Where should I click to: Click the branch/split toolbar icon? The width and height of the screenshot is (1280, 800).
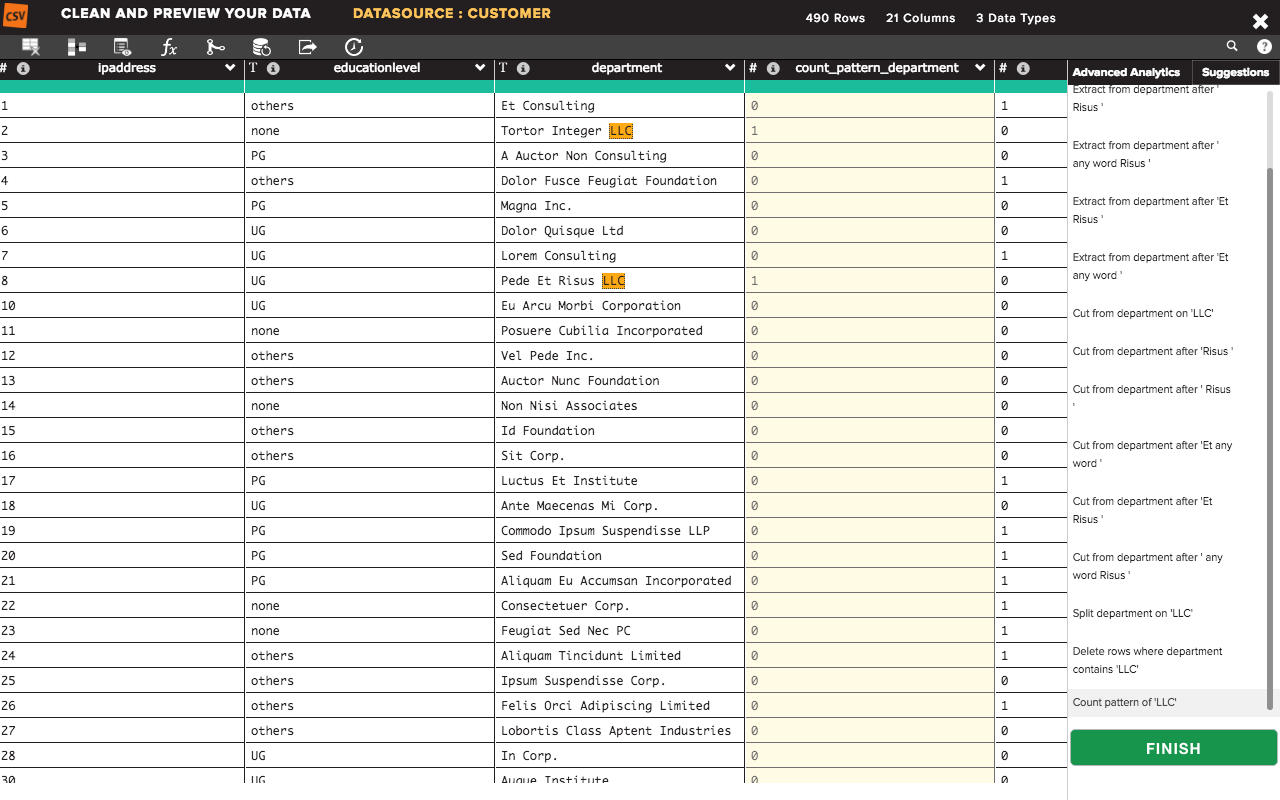[215, 47]
